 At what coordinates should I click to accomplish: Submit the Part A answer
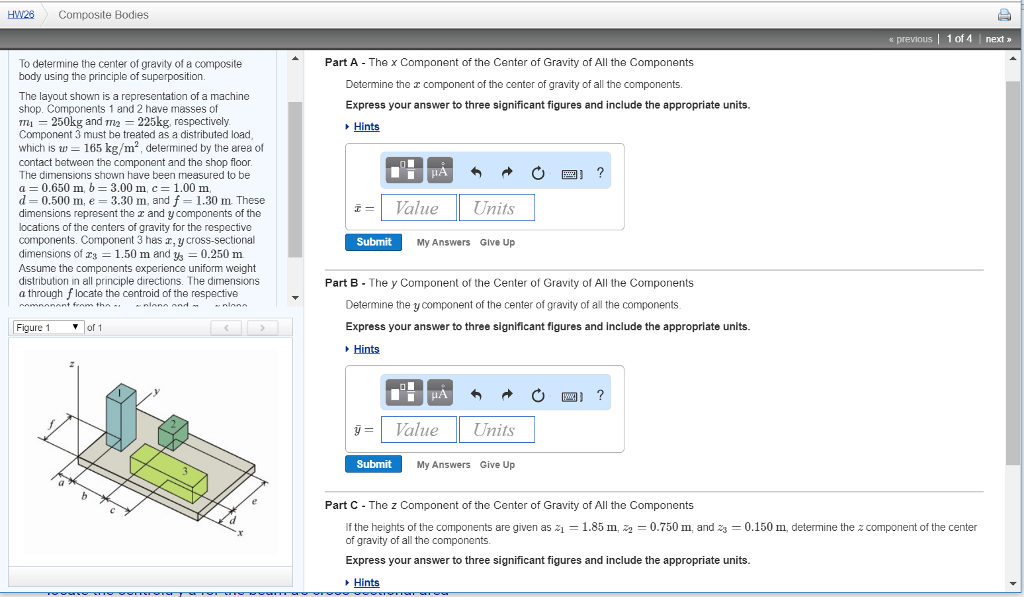pos(374,242)
